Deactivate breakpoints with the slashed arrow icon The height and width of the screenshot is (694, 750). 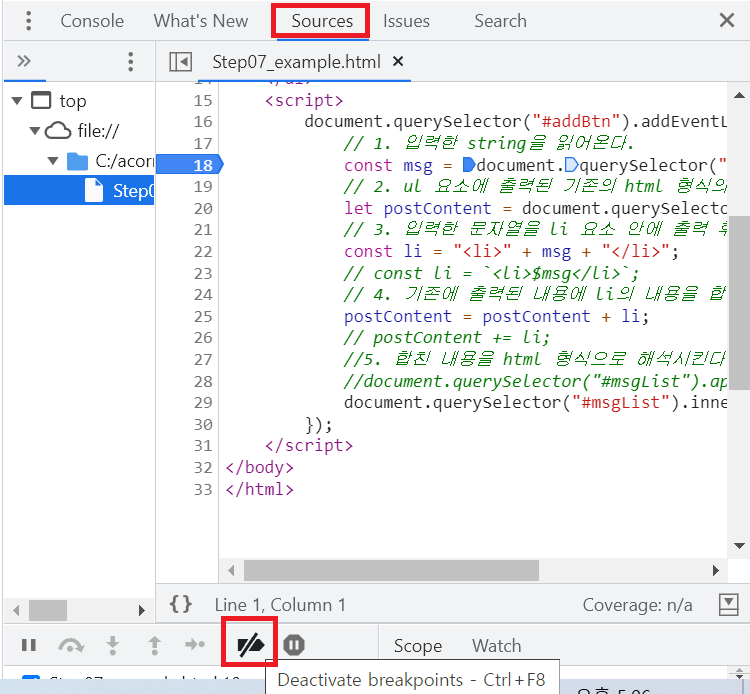(250, 645)
